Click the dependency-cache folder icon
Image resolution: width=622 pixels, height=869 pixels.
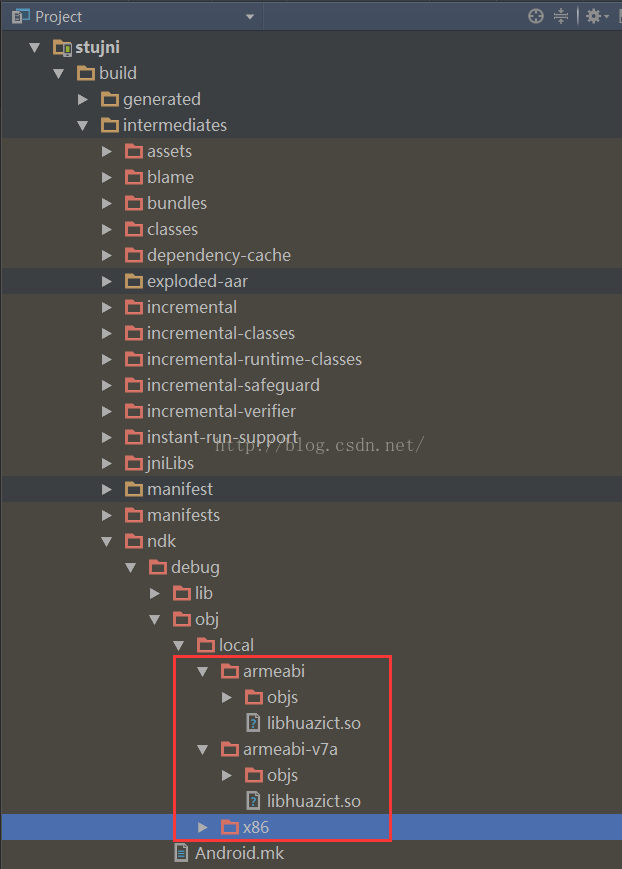134,255
